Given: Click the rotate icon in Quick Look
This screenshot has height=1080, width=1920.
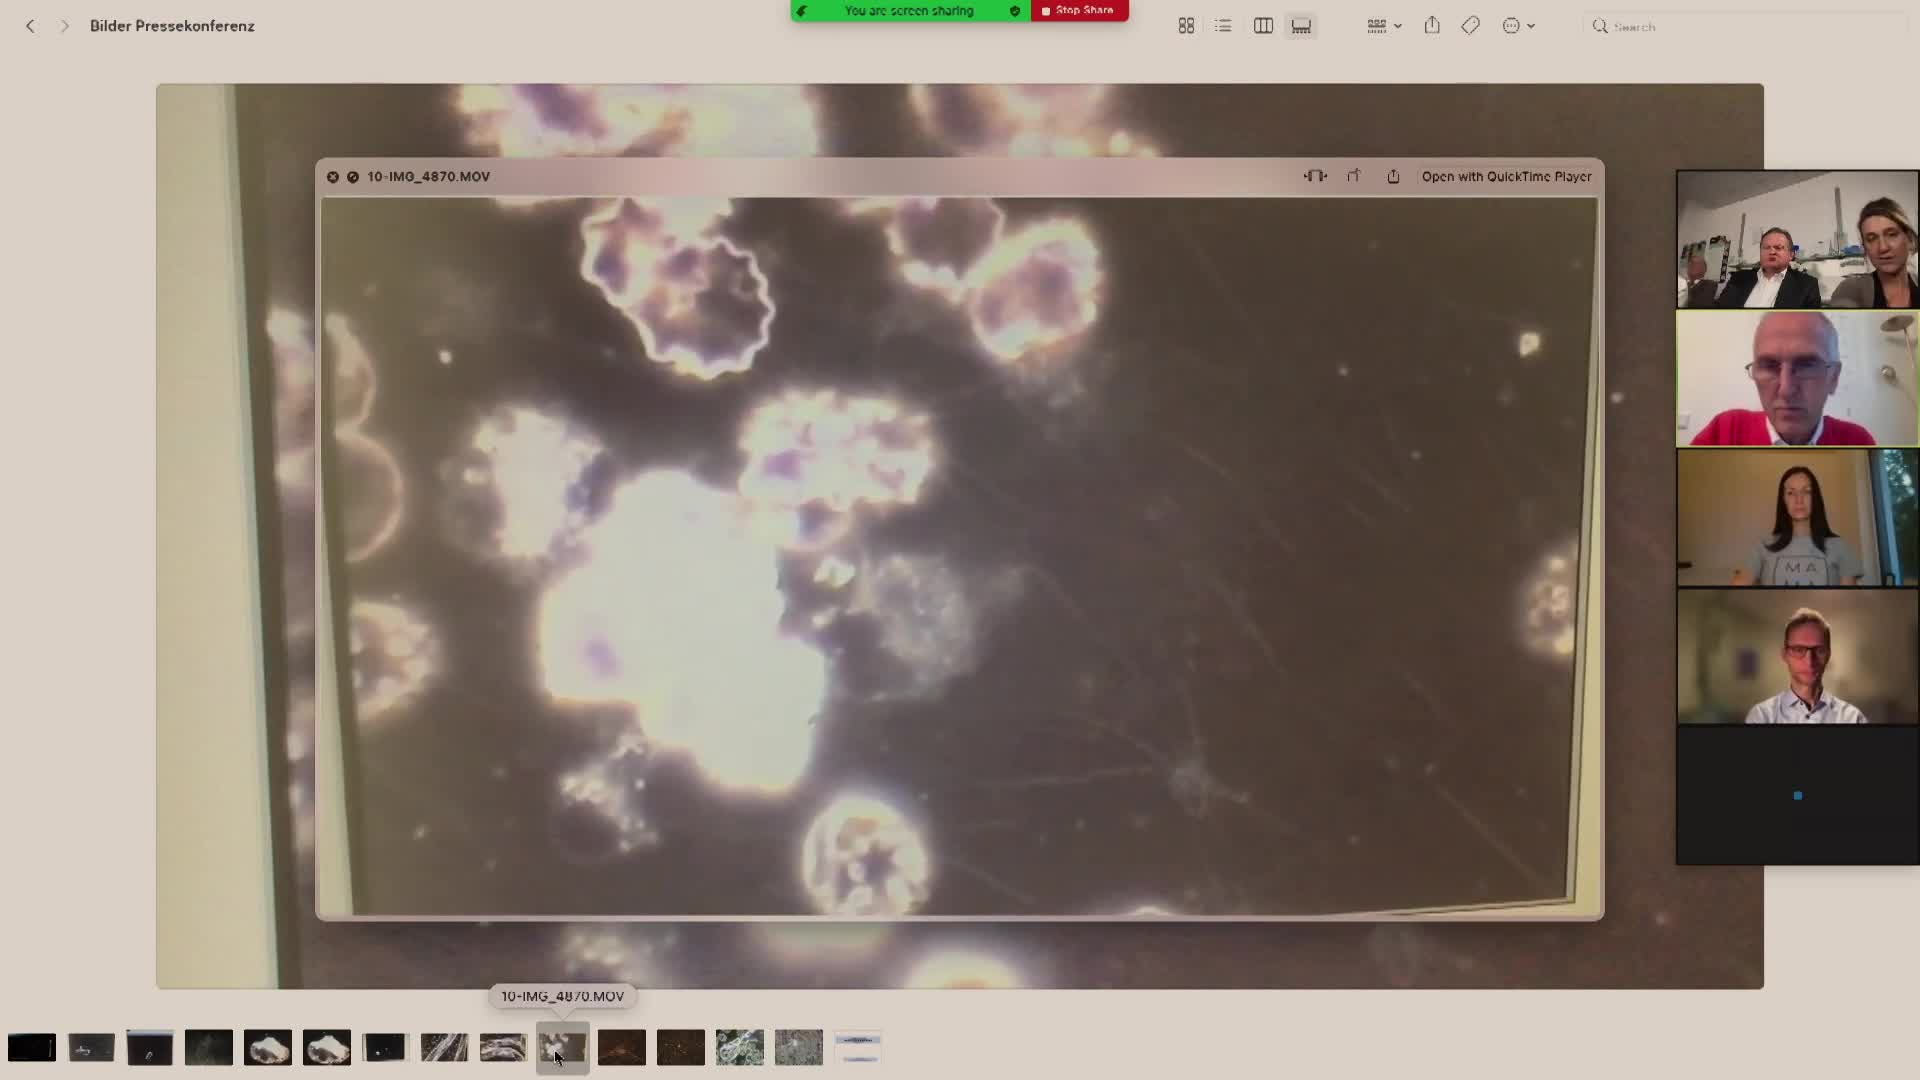Looking at the screenshot, I should tap(1354, 176).
